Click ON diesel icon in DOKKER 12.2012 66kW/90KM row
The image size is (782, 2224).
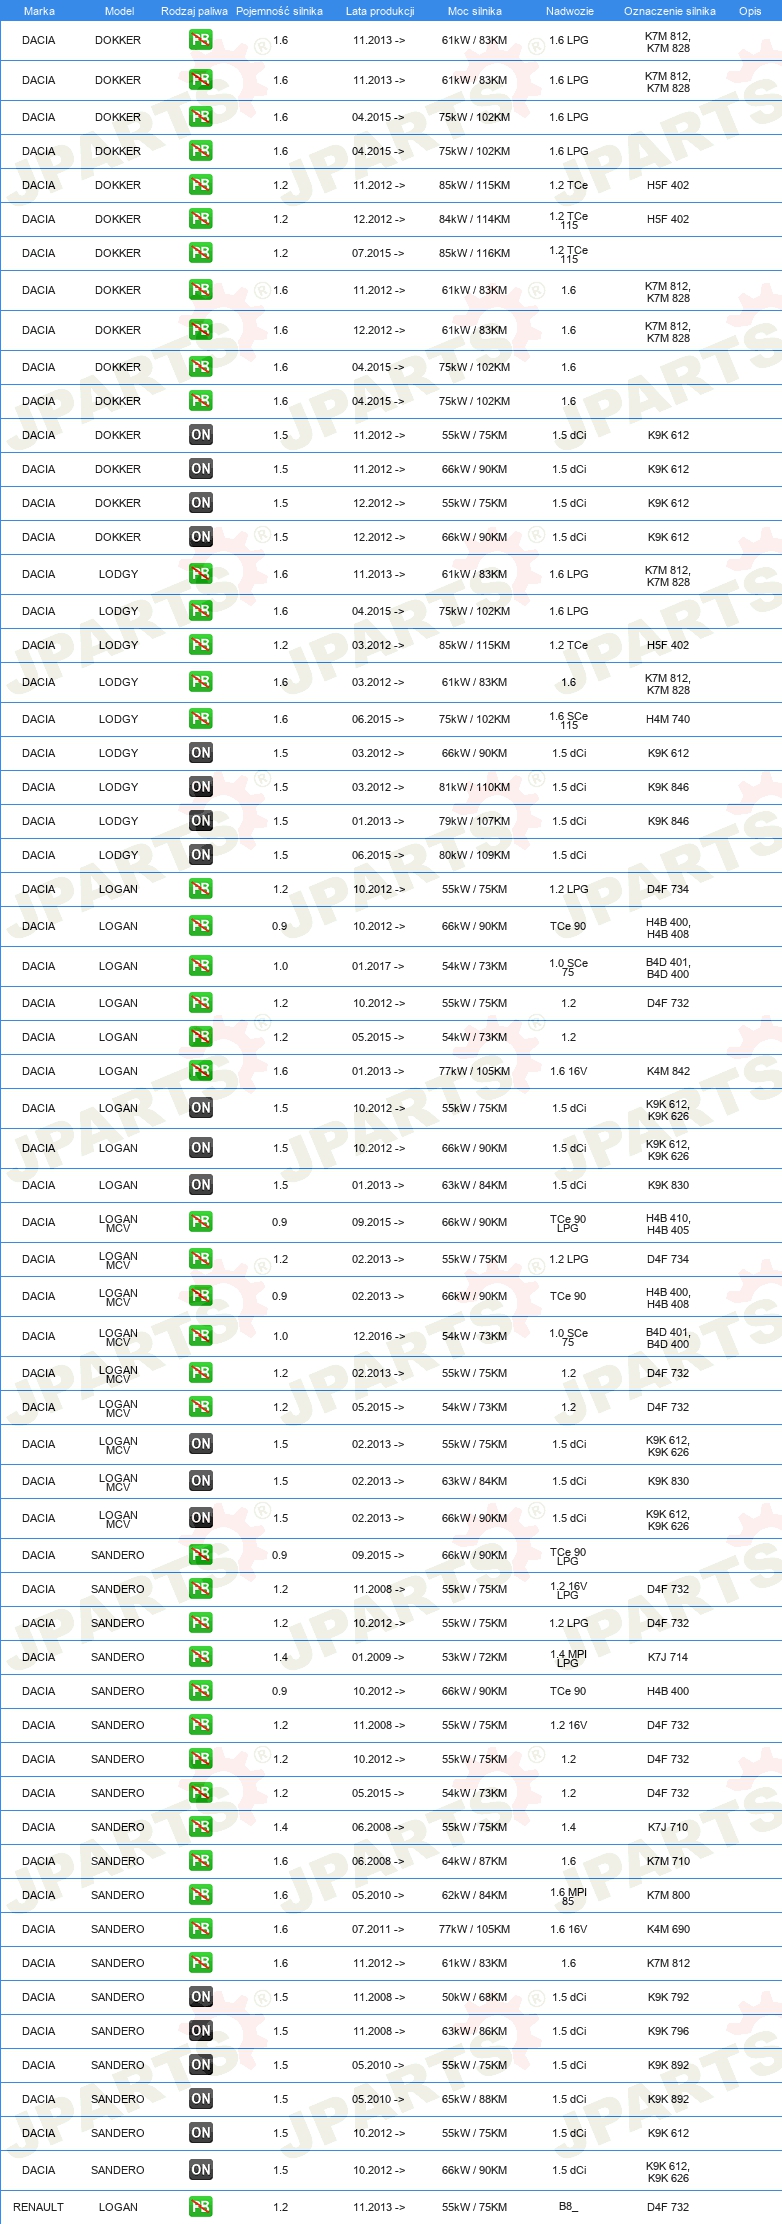click(x=200, y=537)
